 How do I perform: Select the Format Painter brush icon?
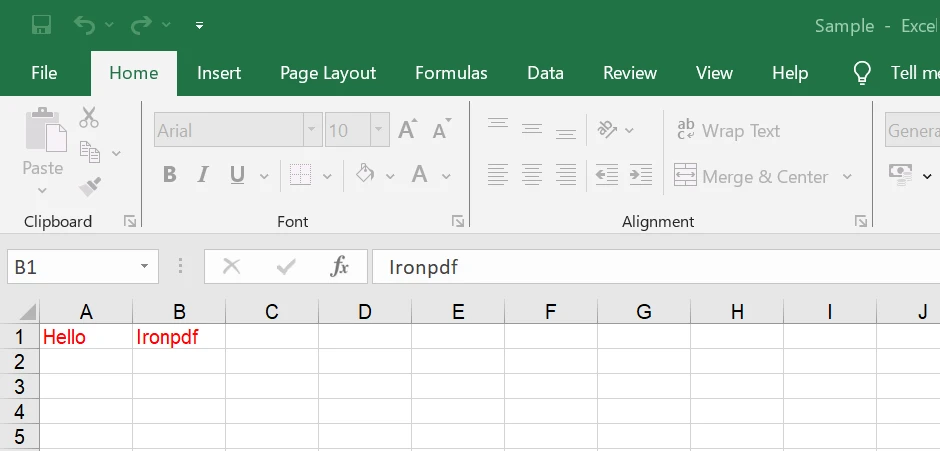[90, 186]
